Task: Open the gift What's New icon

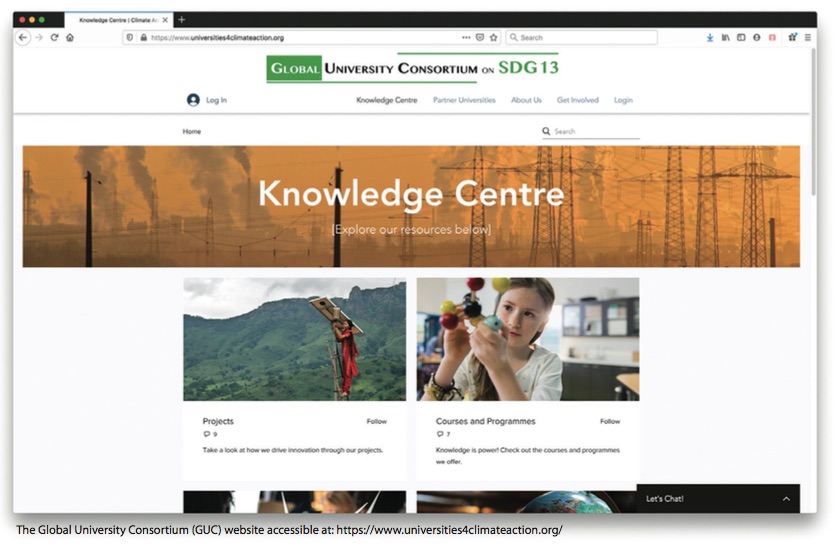Action: pyautogui.click(x=792, y=37)
